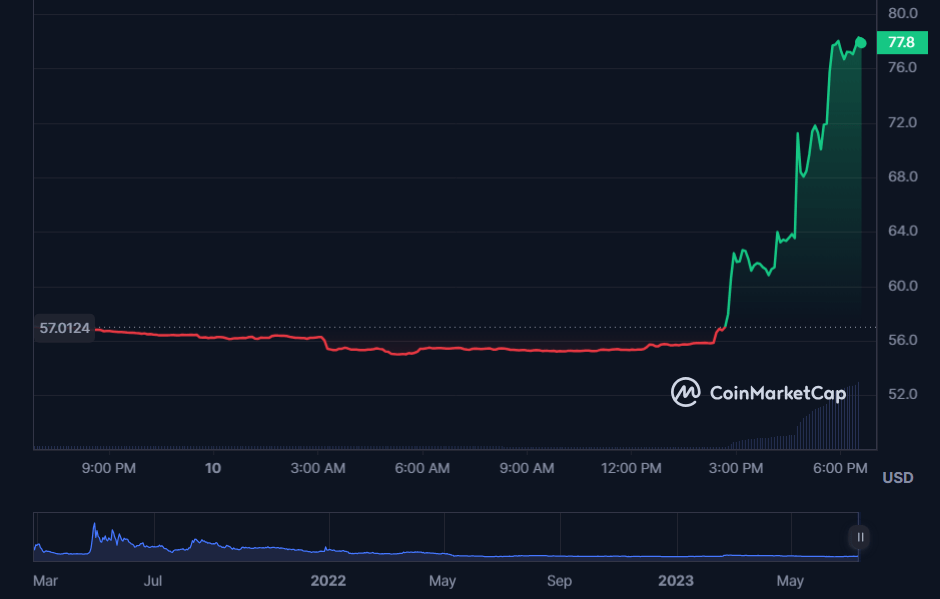Click the bold 10 date axis label

tap(213, 468)
